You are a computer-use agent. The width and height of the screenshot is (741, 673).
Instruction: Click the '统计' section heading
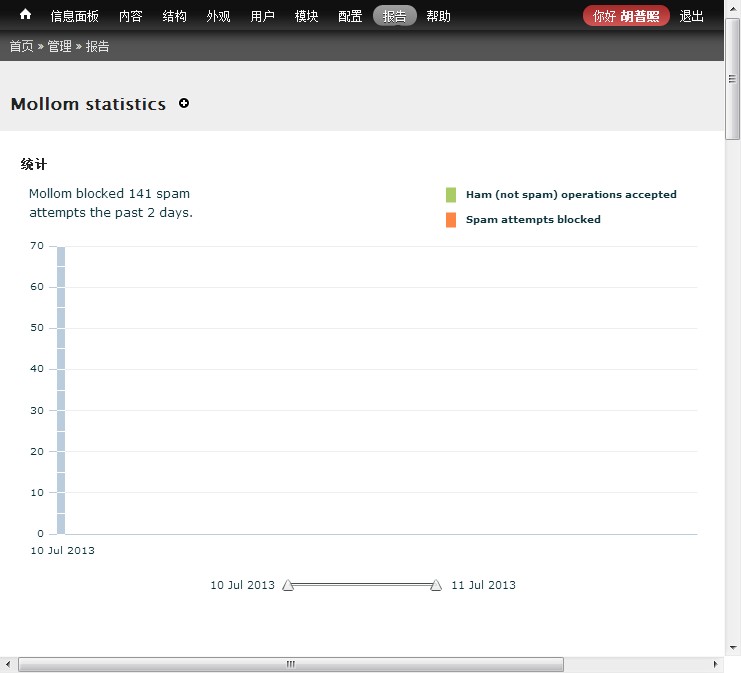pos(34,164)
